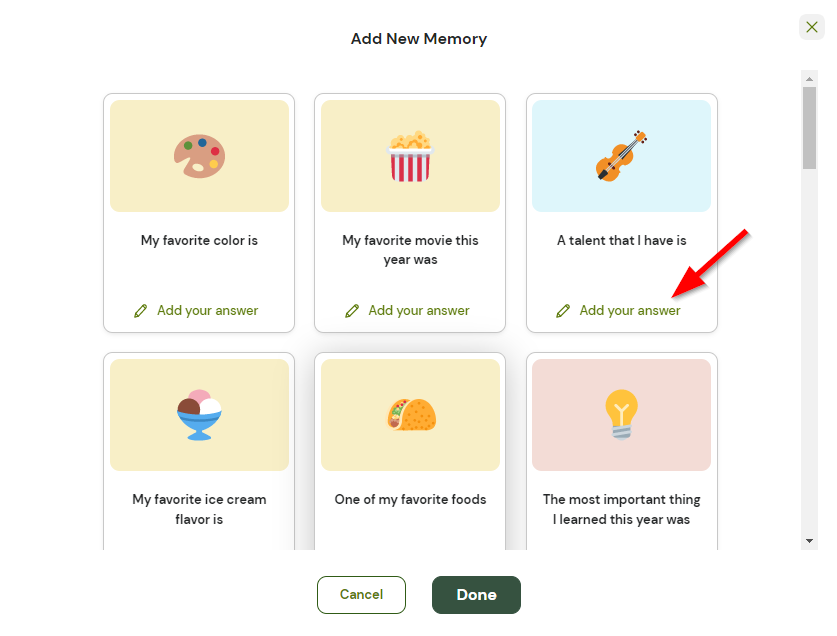Click the lightbulb icon on the learning card
The height and width of the screenshot is (636, 837).
621,414
